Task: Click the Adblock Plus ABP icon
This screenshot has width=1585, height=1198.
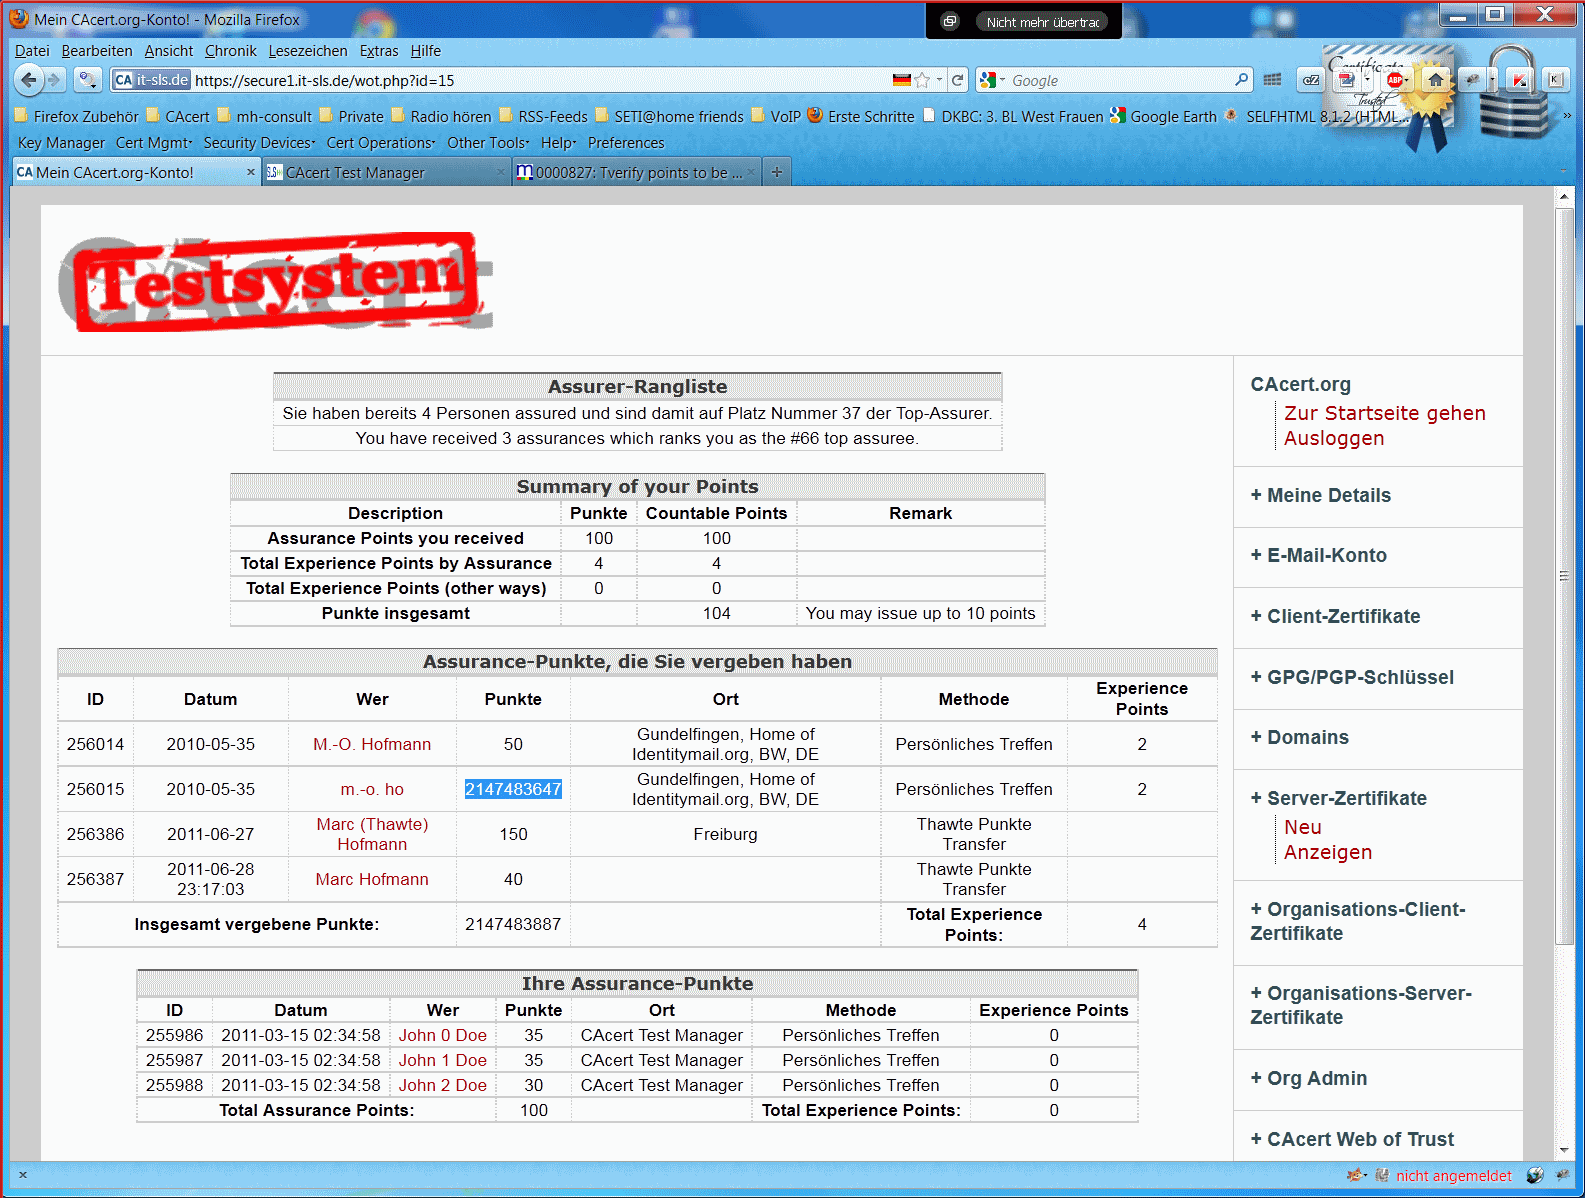Action: pos(1395,80)
